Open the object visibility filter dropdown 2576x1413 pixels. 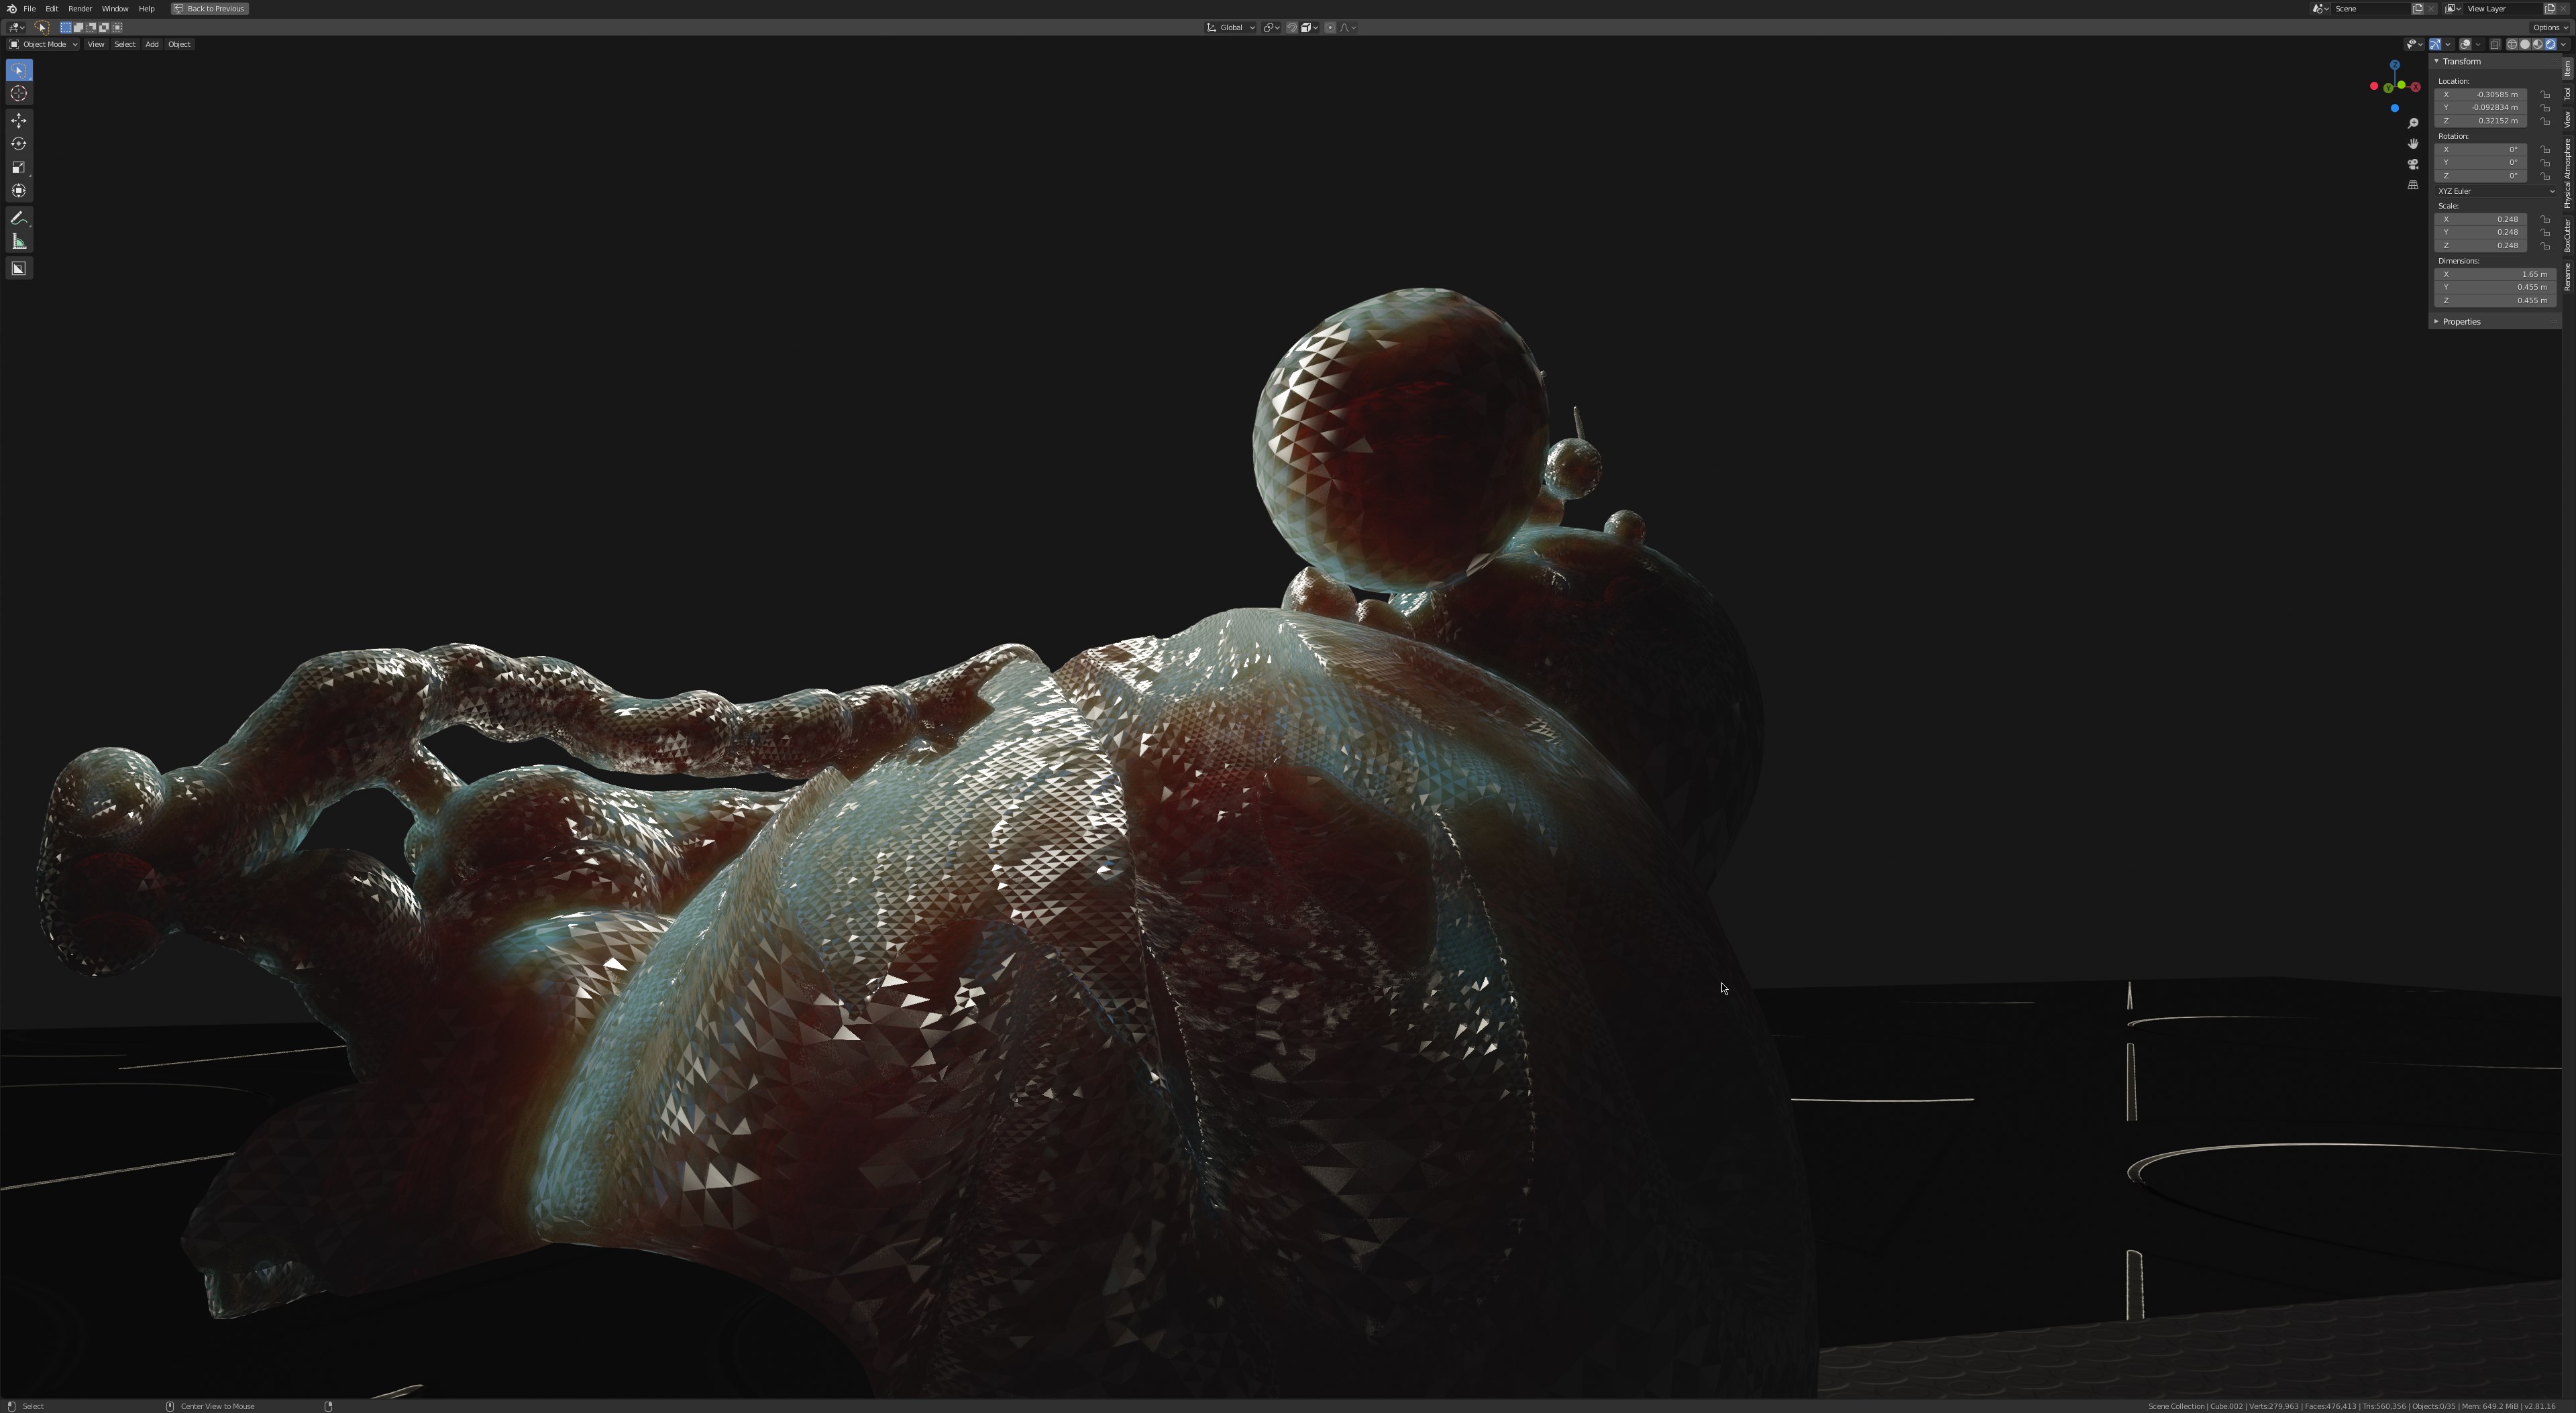click(x=2415, y=44)
